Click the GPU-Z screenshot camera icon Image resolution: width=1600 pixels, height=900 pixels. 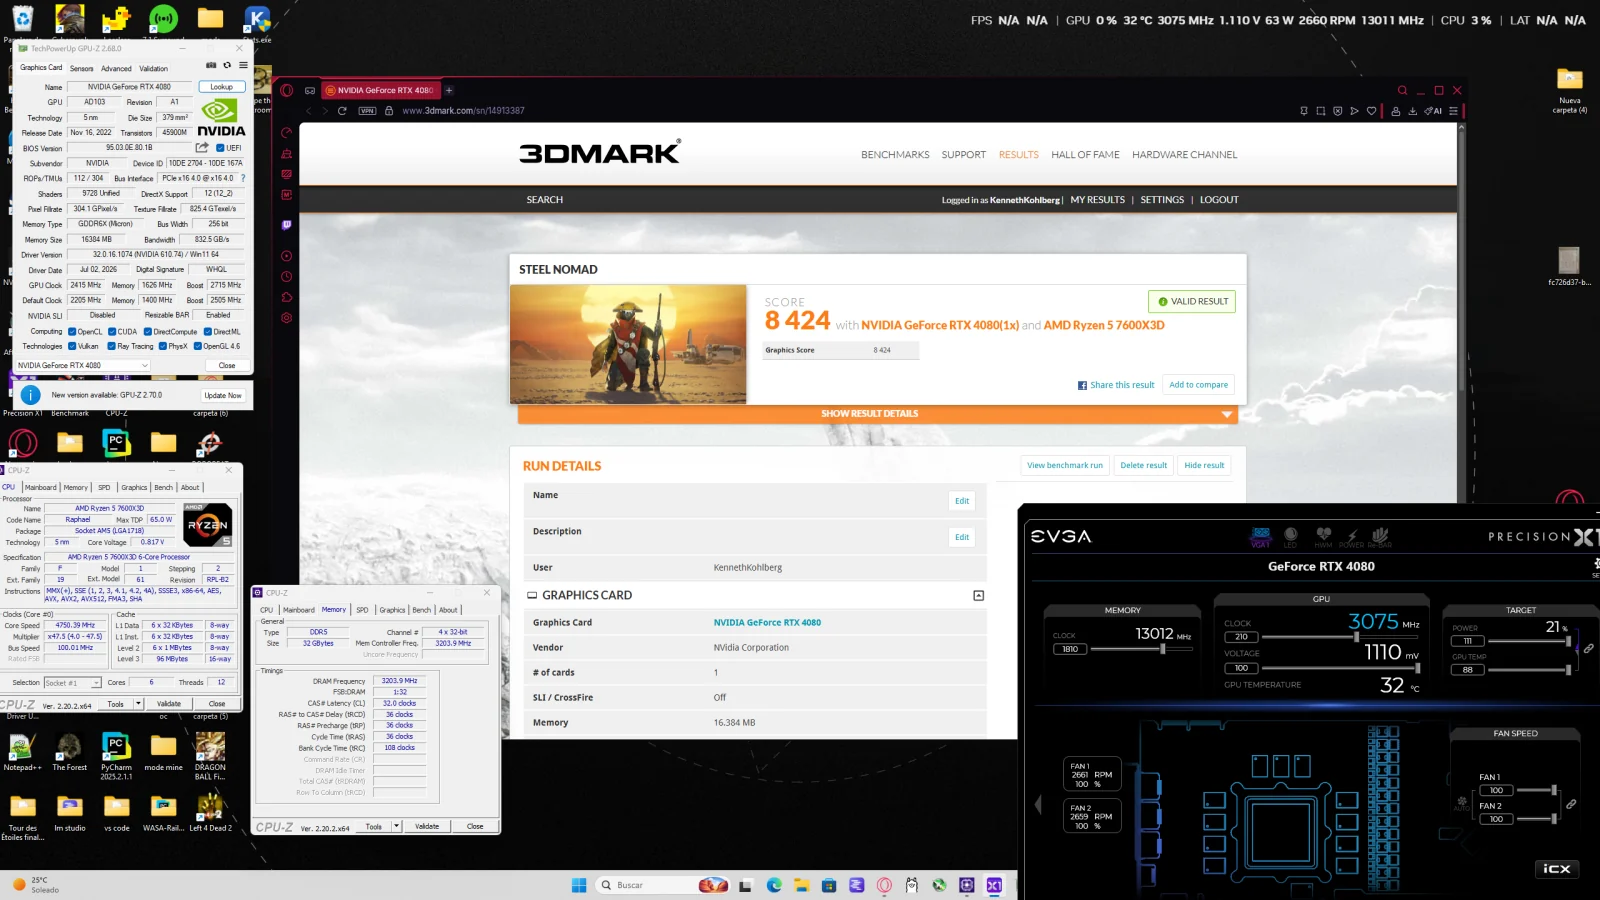(211, 65)
